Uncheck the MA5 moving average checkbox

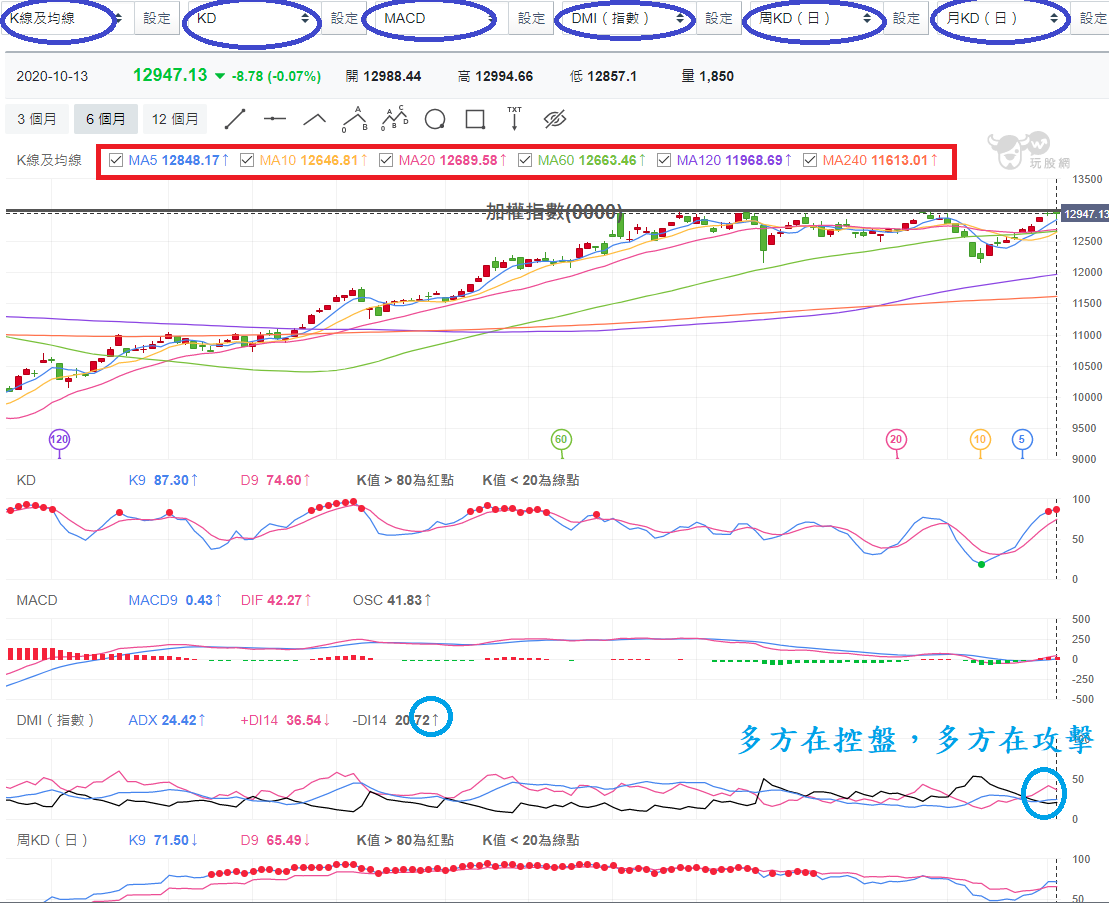(x=116, y=161)
